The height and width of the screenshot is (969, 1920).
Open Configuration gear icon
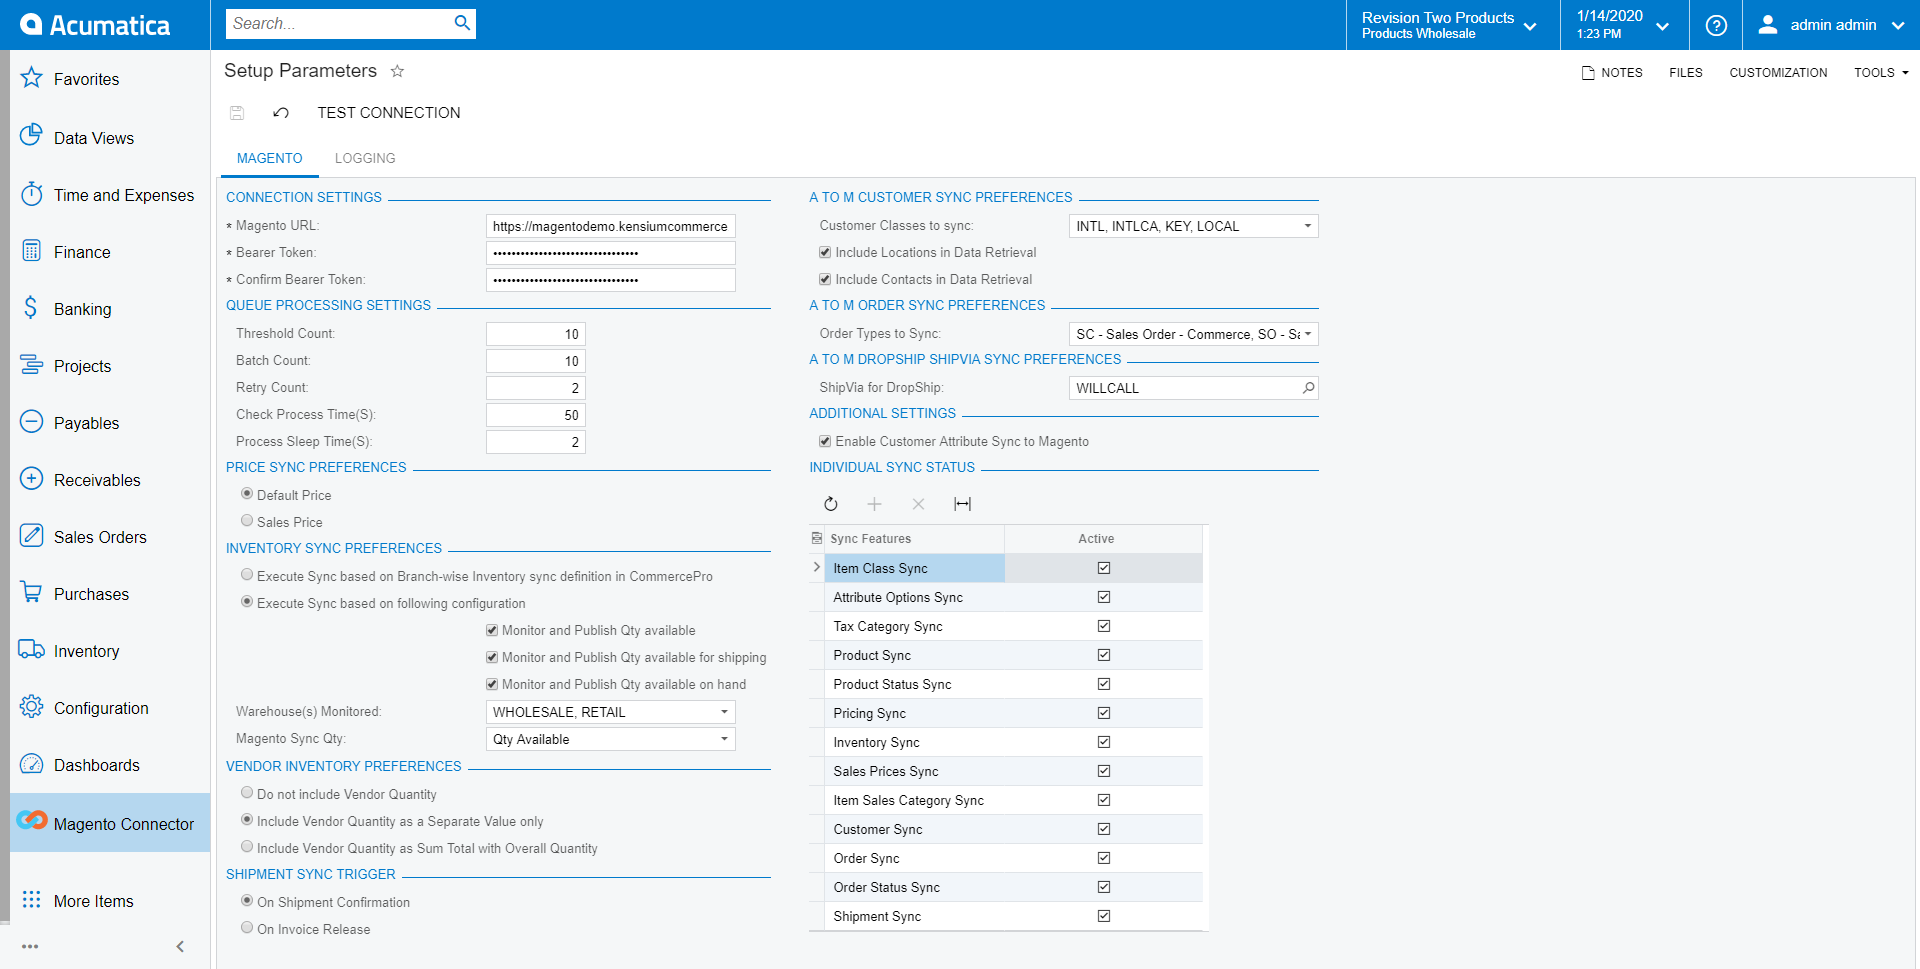coord(31,706)
